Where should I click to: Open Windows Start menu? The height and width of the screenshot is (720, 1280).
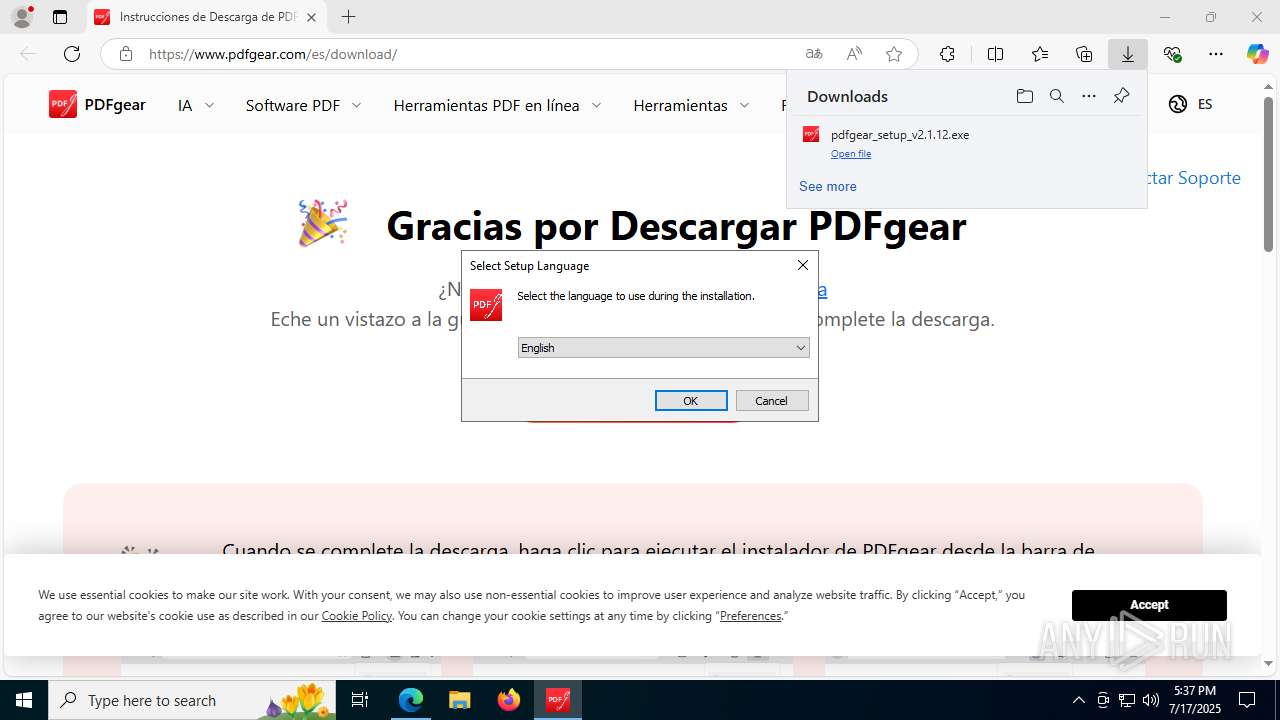point(24,700)
